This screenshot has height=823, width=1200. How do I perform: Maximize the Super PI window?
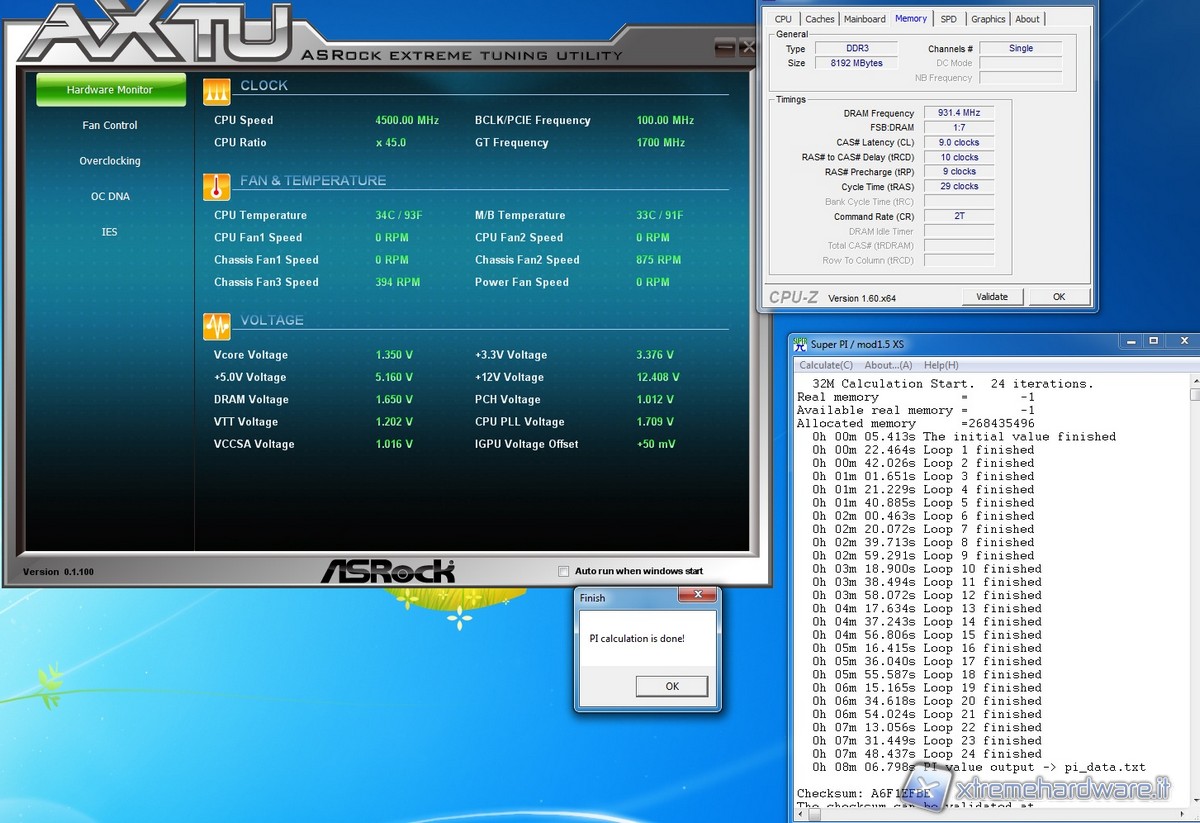pyautogui.click(x=1153, y=343)
